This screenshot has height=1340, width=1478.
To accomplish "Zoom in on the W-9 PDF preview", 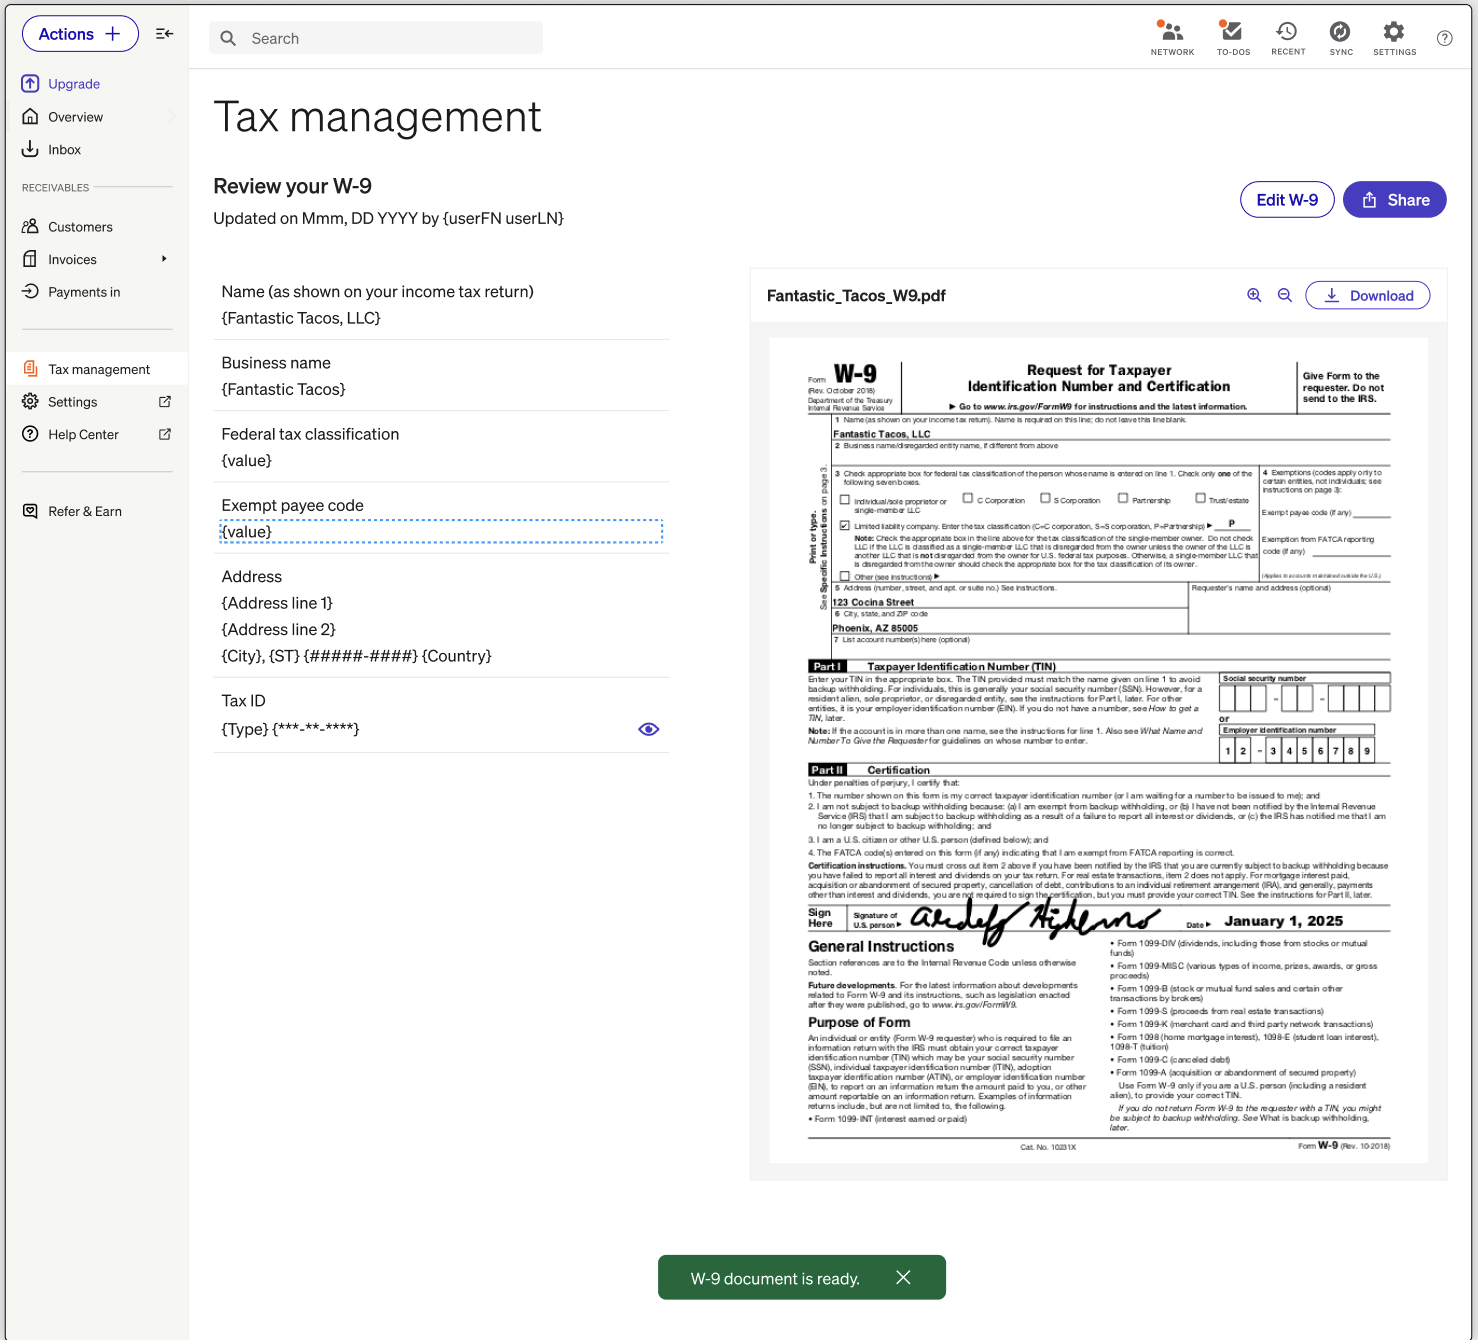I will 1254,295.
